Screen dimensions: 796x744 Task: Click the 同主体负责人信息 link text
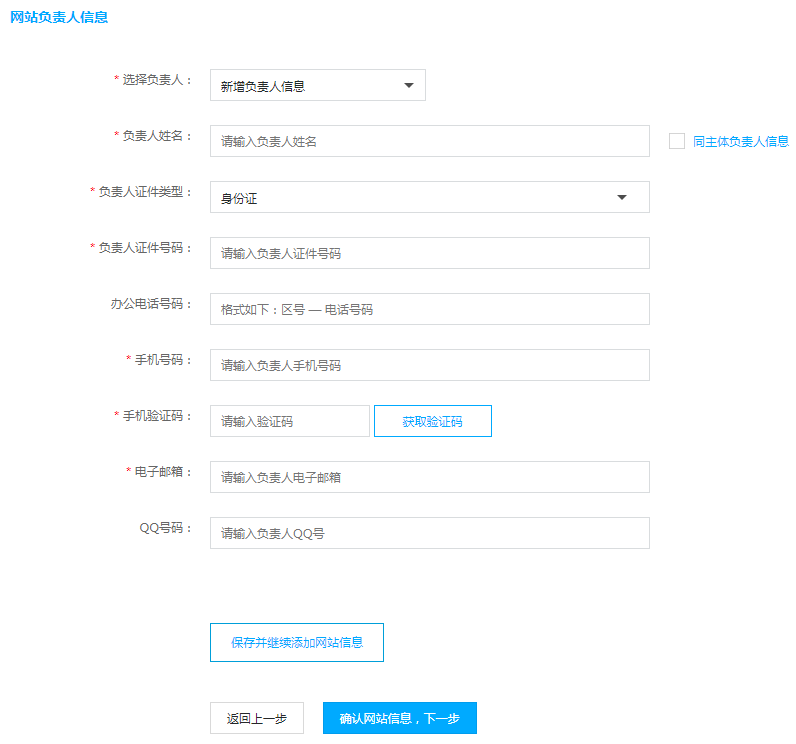pos(741,142)
